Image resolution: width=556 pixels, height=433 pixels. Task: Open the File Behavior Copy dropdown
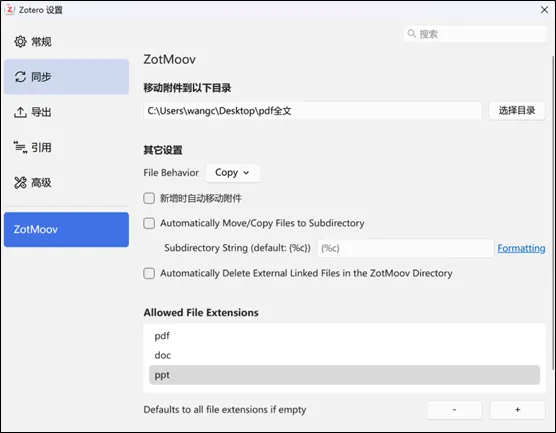[x=233, y=173]
